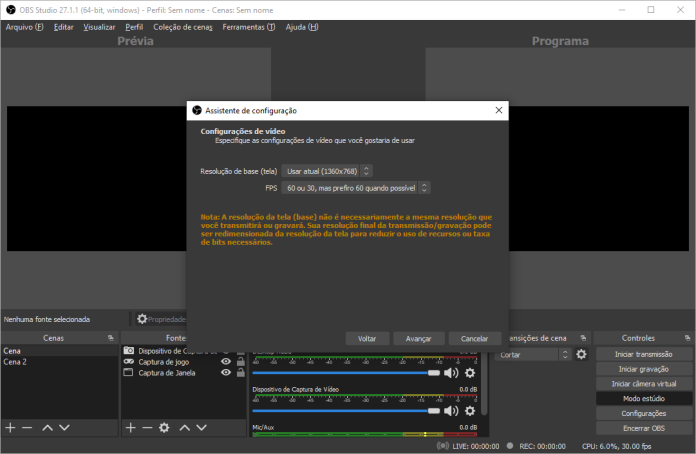The height and width of the screenshot is (454, 696).
Task: Click Iniciar câmera virtual button
Action: 644,384
